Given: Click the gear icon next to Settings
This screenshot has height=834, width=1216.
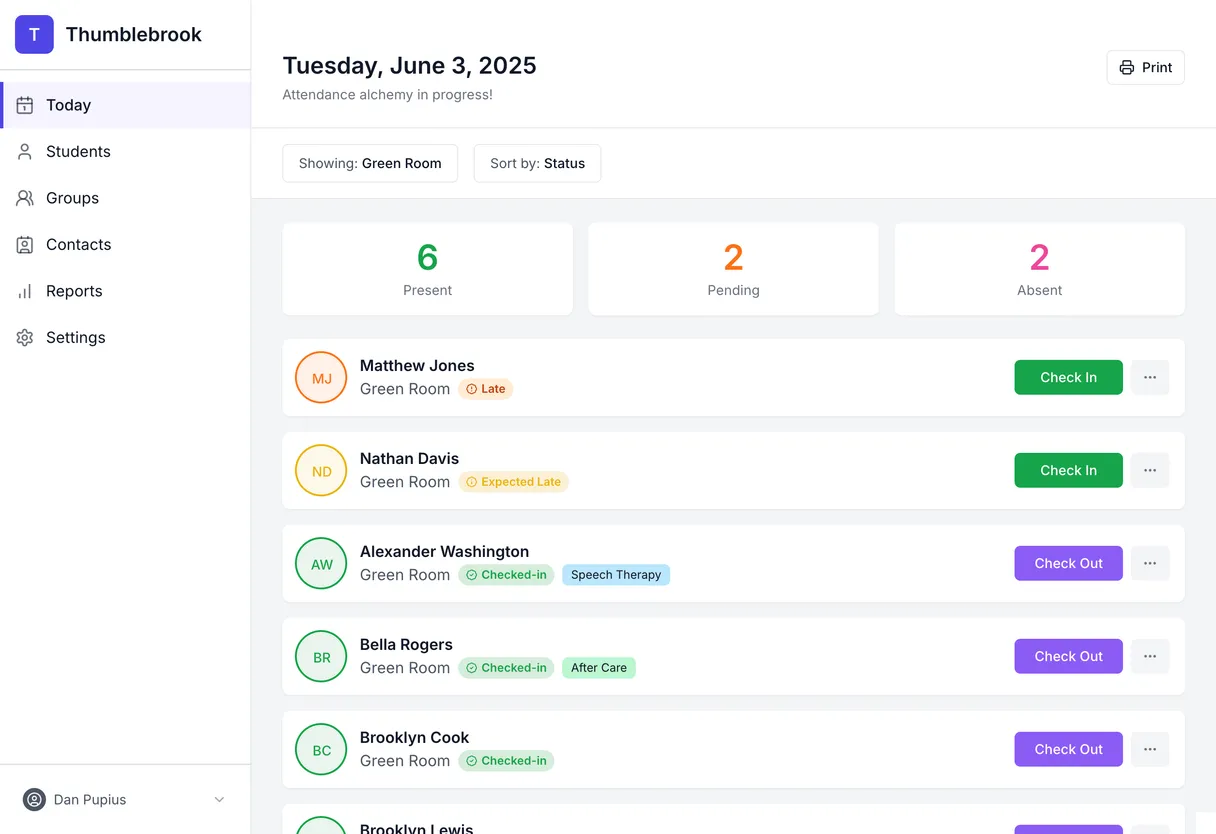Looking at the screenshot, I should point(25,338).
